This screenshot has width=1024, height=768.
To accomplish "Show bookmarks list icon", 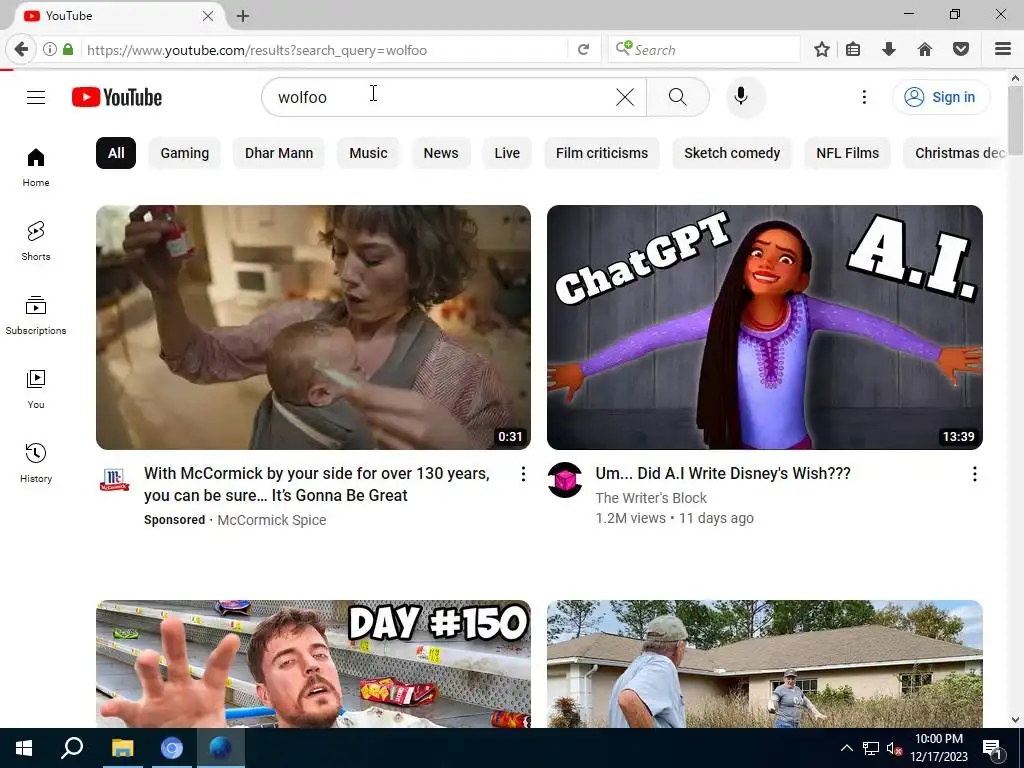I will (x=853, y=49).
